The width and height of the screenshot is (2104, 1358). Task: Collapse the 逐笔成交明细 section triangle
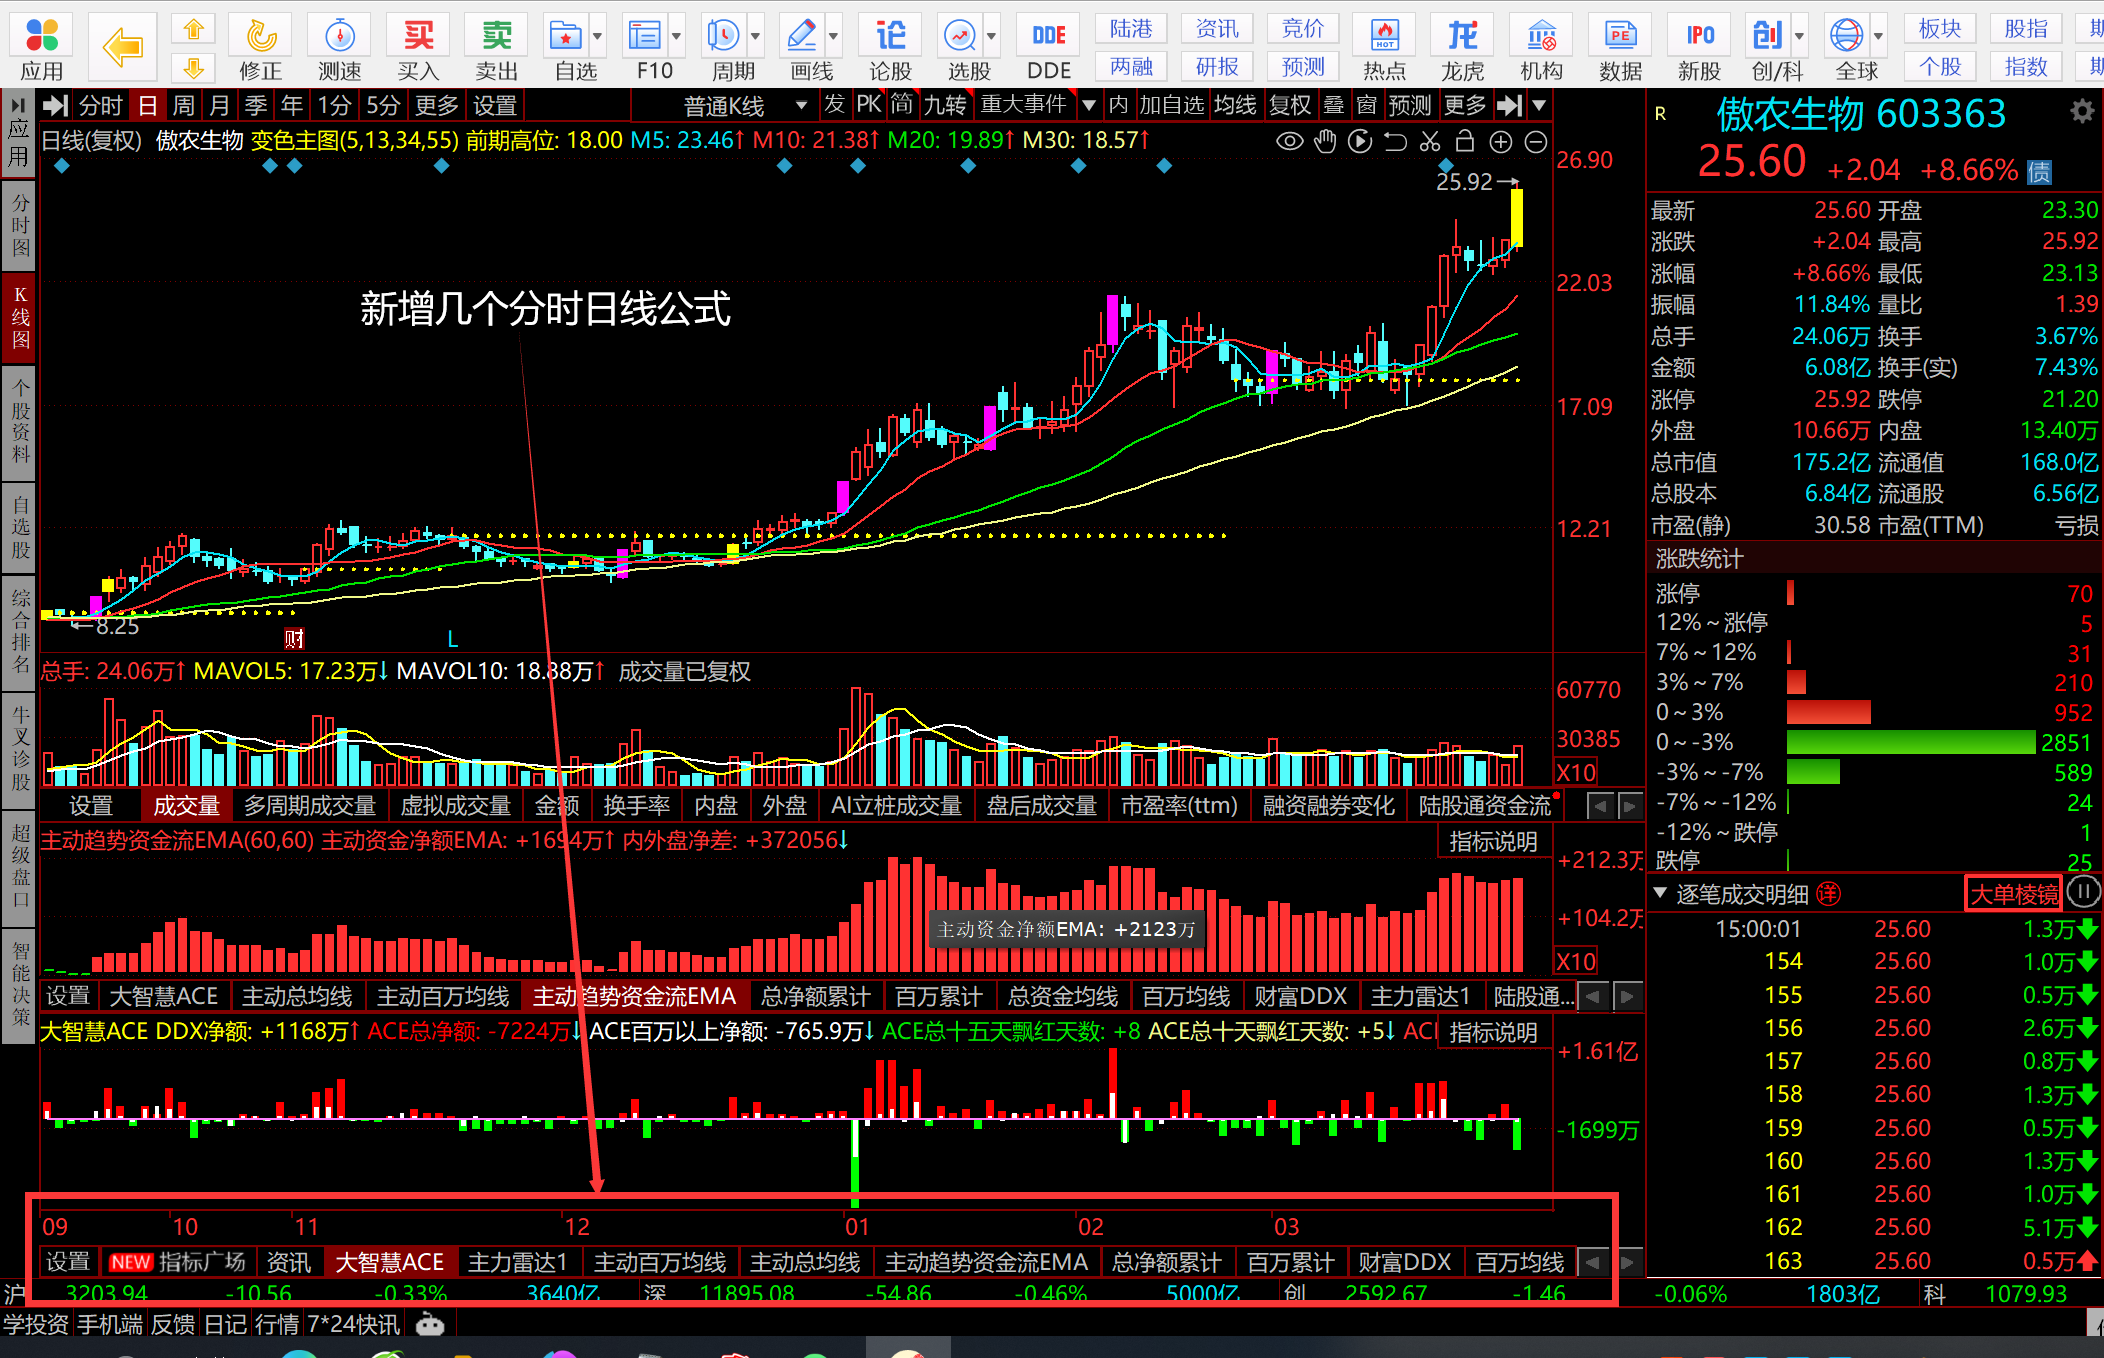click(x=1660, y=892)
